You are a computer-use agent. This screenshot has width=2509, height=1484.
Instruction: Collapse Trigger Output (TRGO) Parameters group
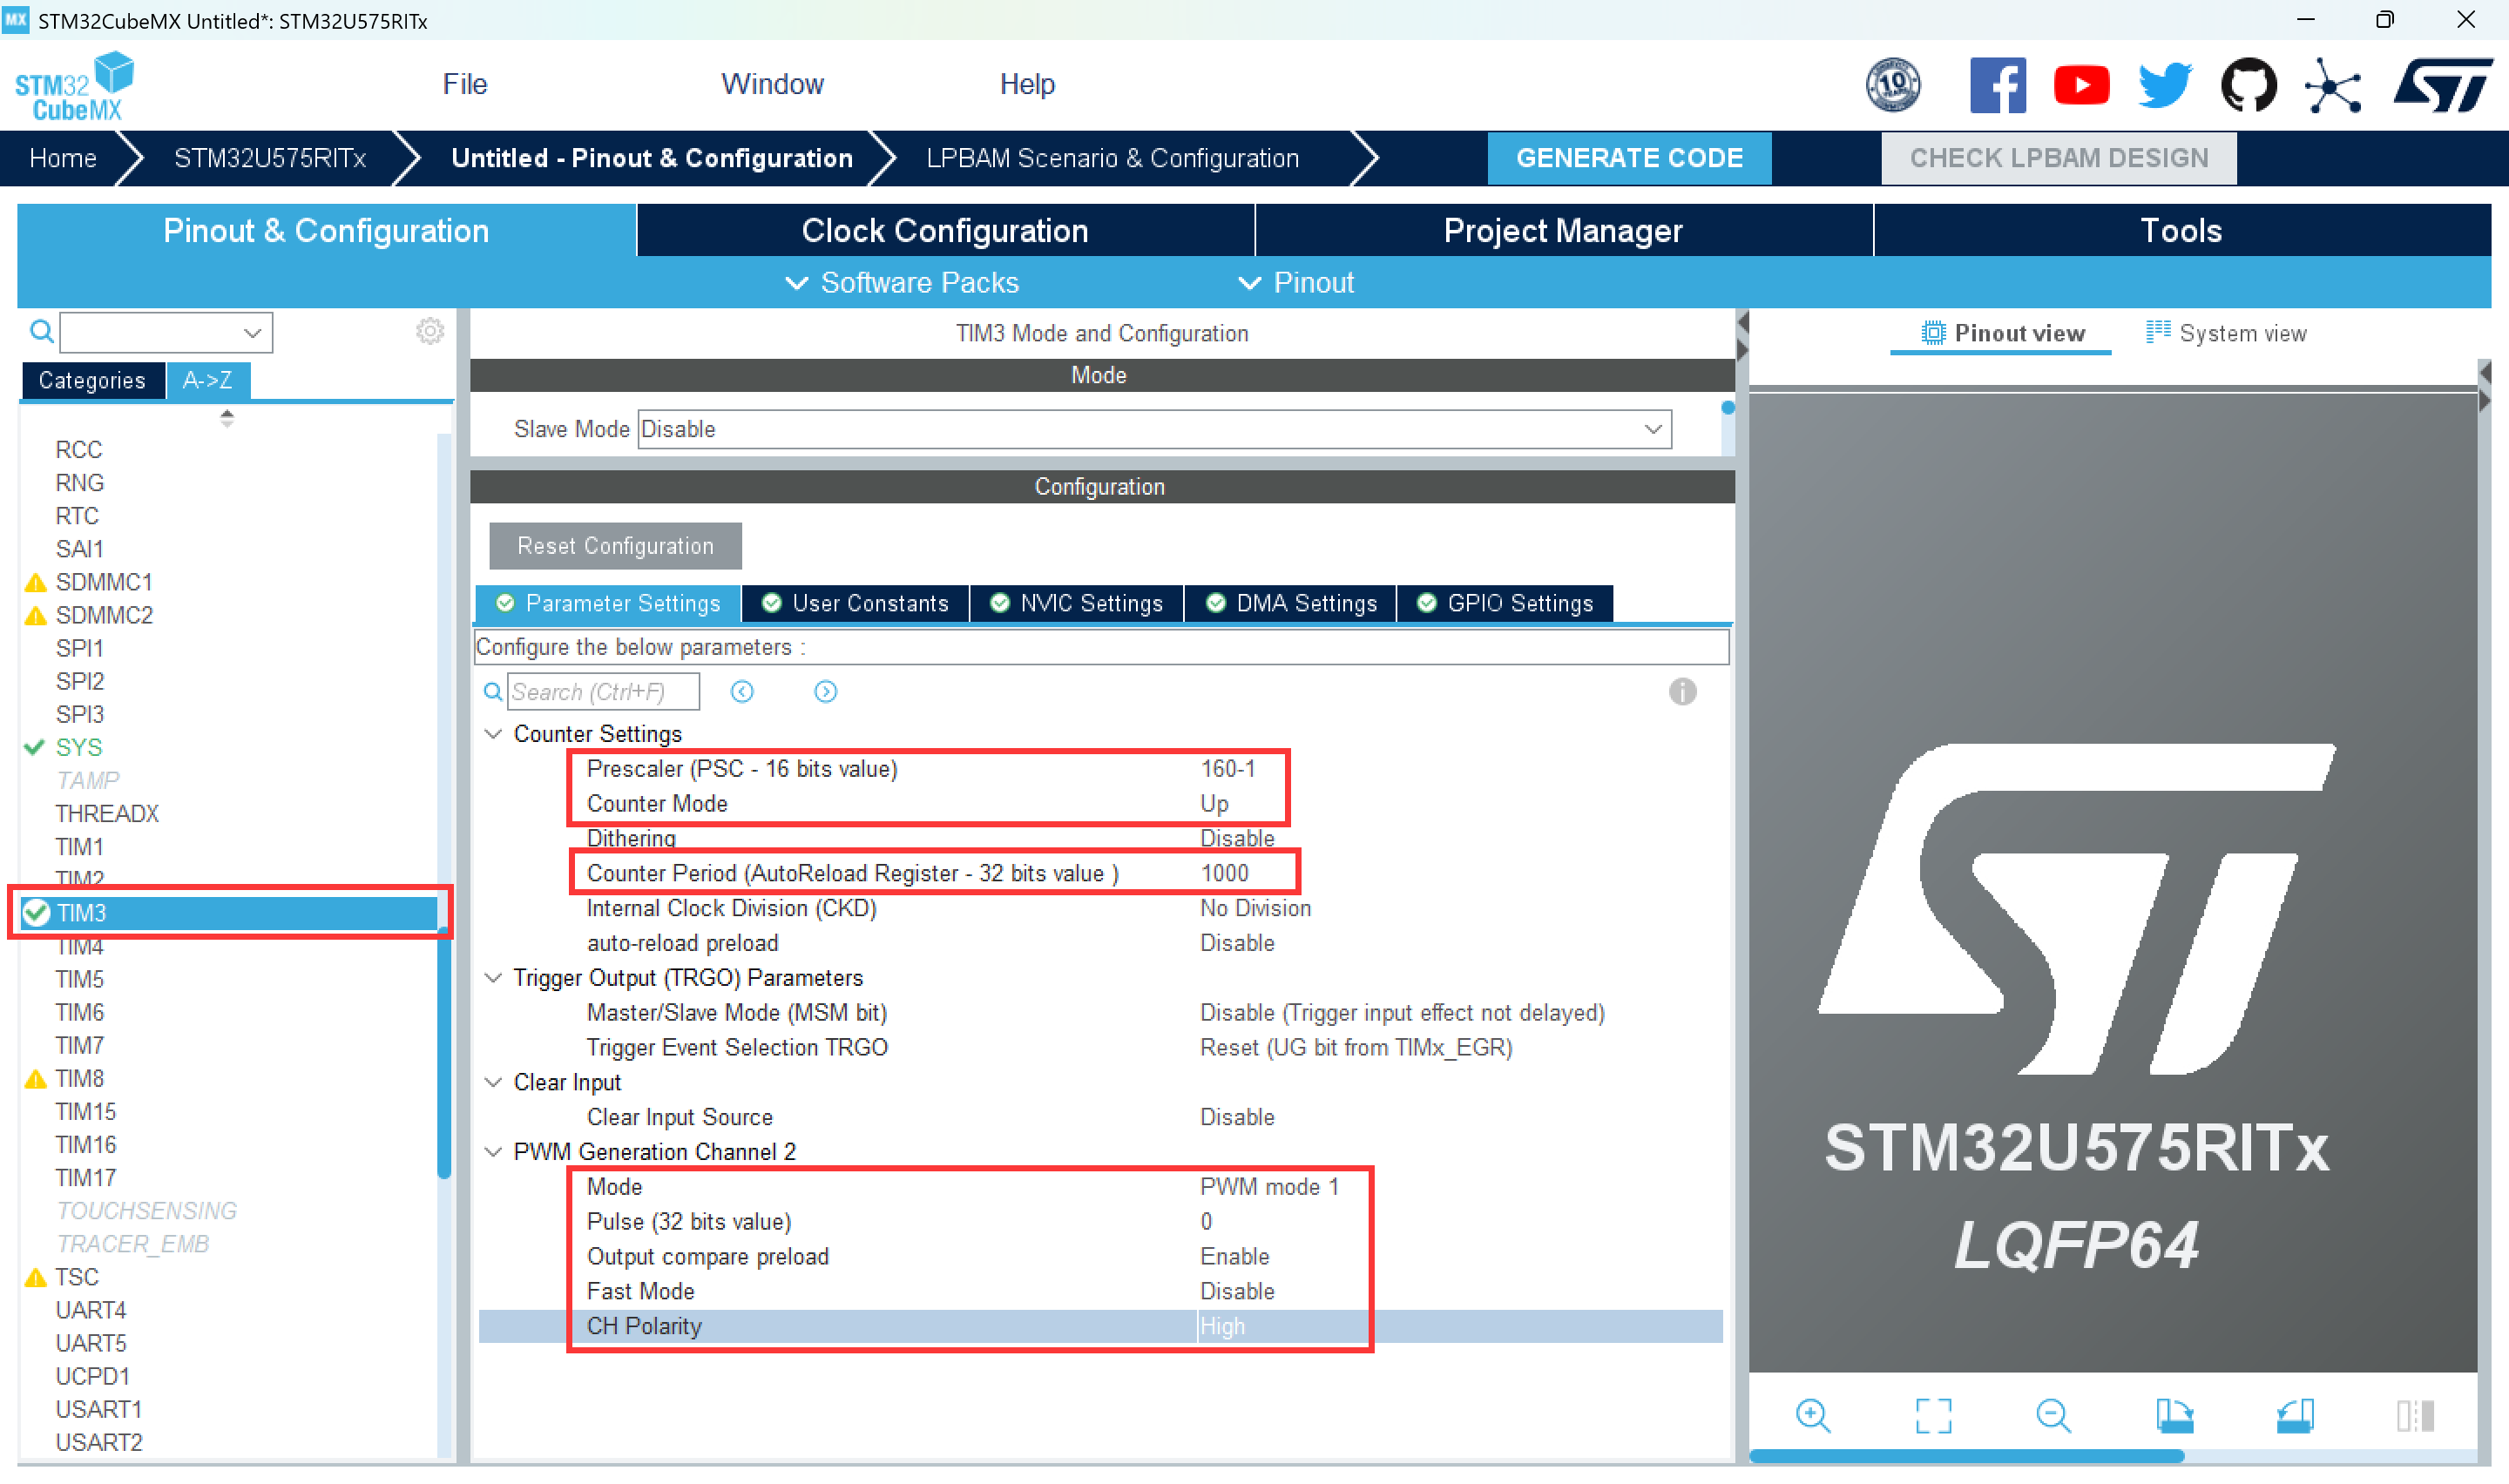pyautogui.click(x=493, y=978)
